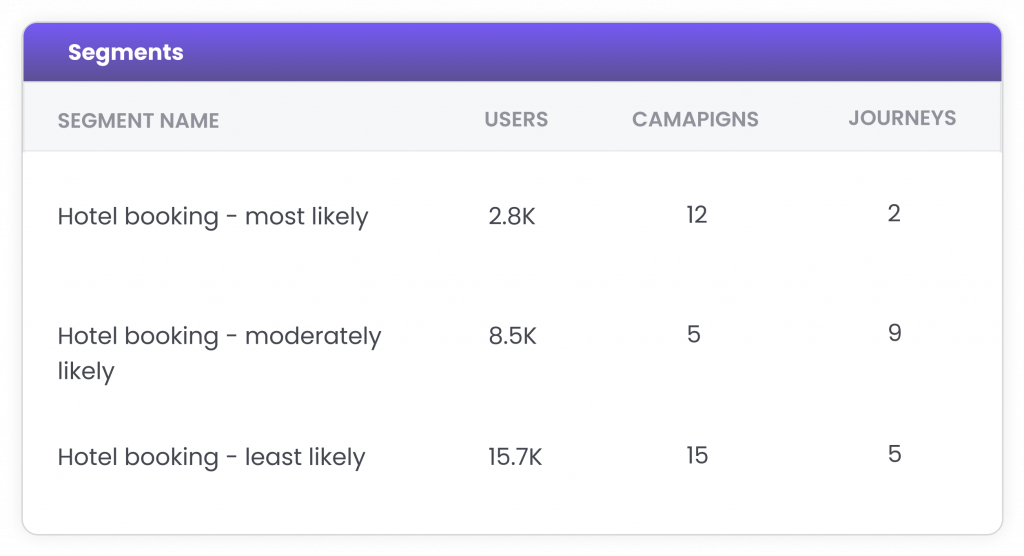Click journeys count for least likely segment
The width and height of the screenshot is (1024, 556).
(894, 453)
